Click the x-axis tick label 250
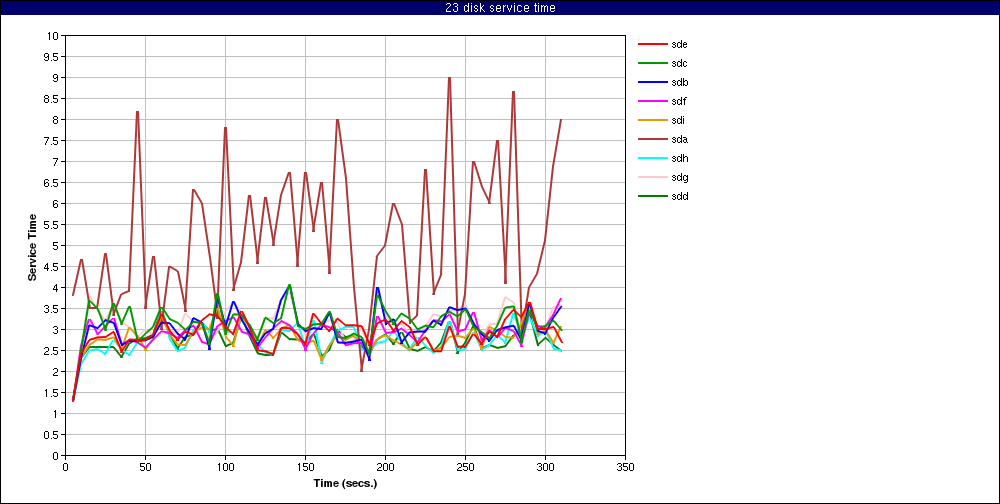This screenshot has height=504, width=1000. click(x=466, y=466)
